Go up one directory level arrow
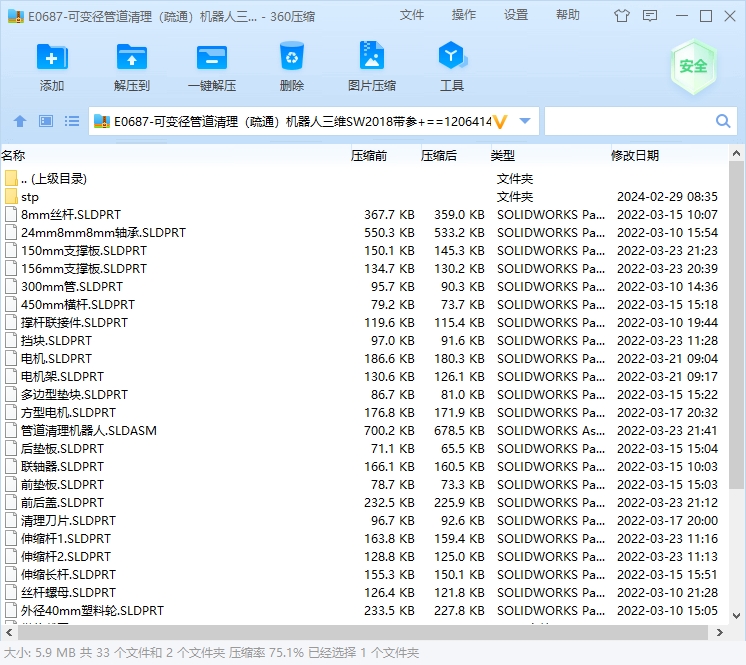Screen dimensions: 746x665 point(20,121)
